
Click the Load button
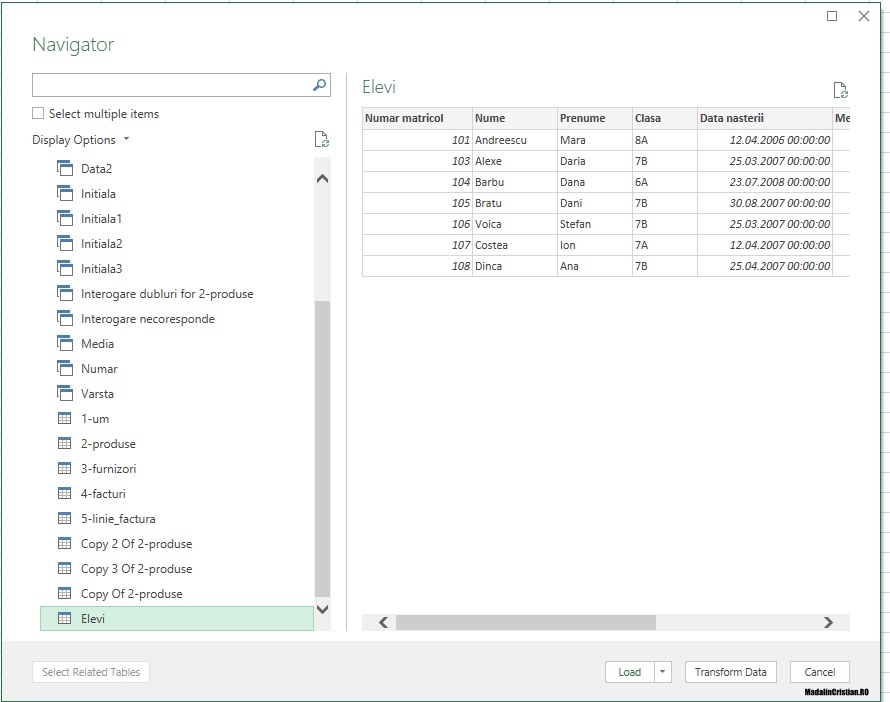tap(631, 672)
